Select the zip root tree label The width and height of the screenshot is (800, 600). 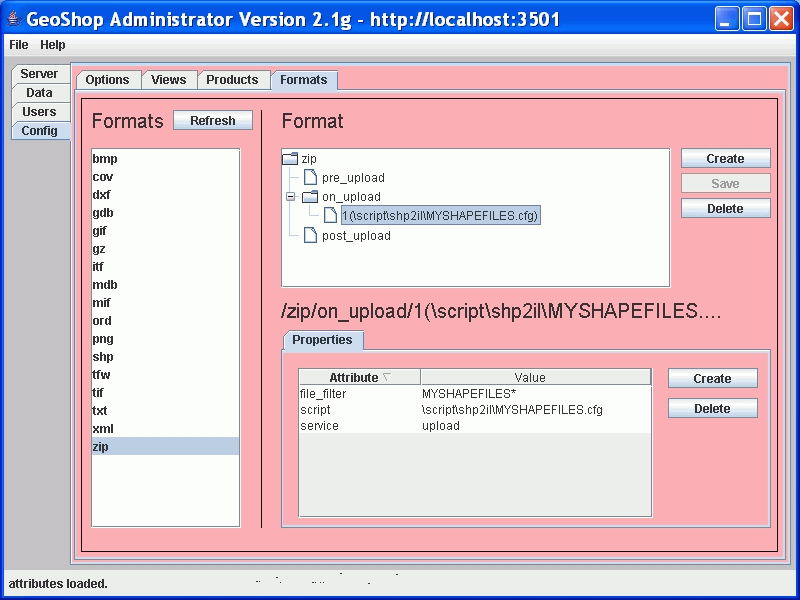(x=309, y=159)
